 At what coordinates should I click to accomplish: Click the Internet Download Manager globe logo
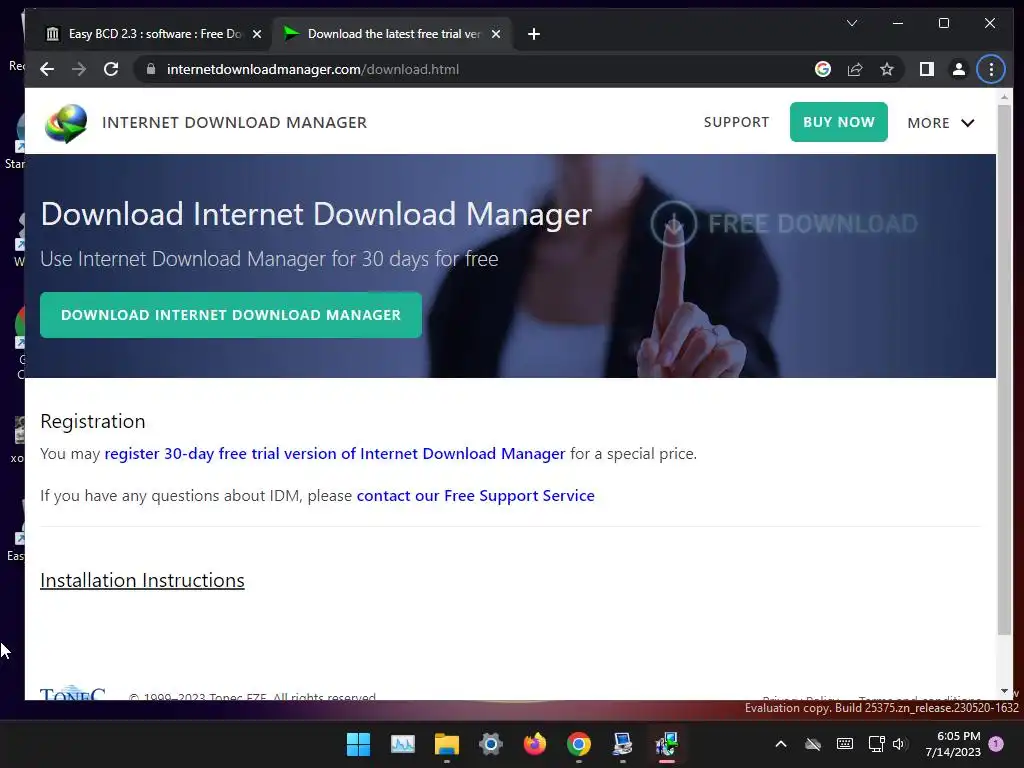66,123
